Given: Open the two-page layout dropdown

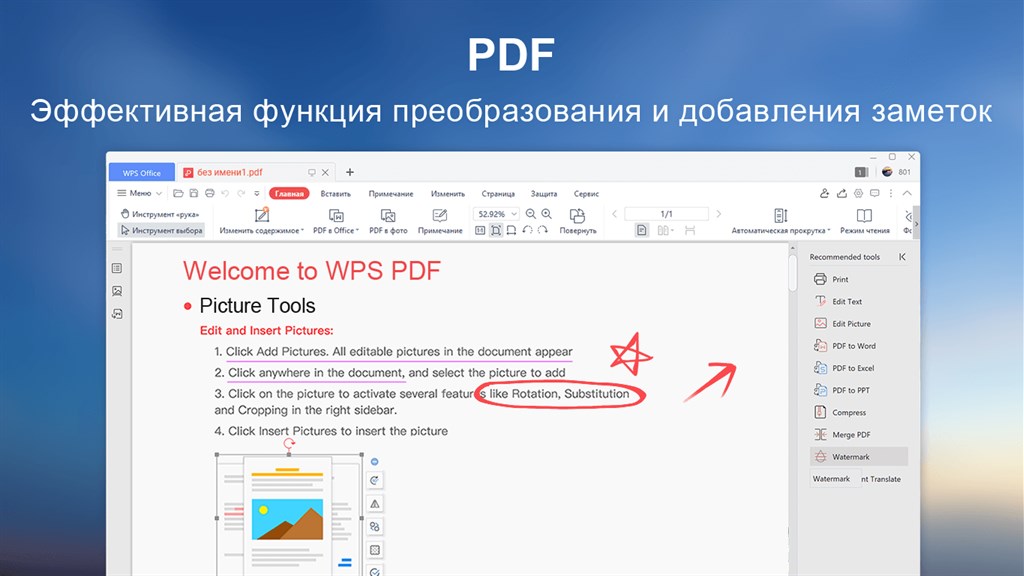Looking at the screenshot, I should click(x=665, y=231).
